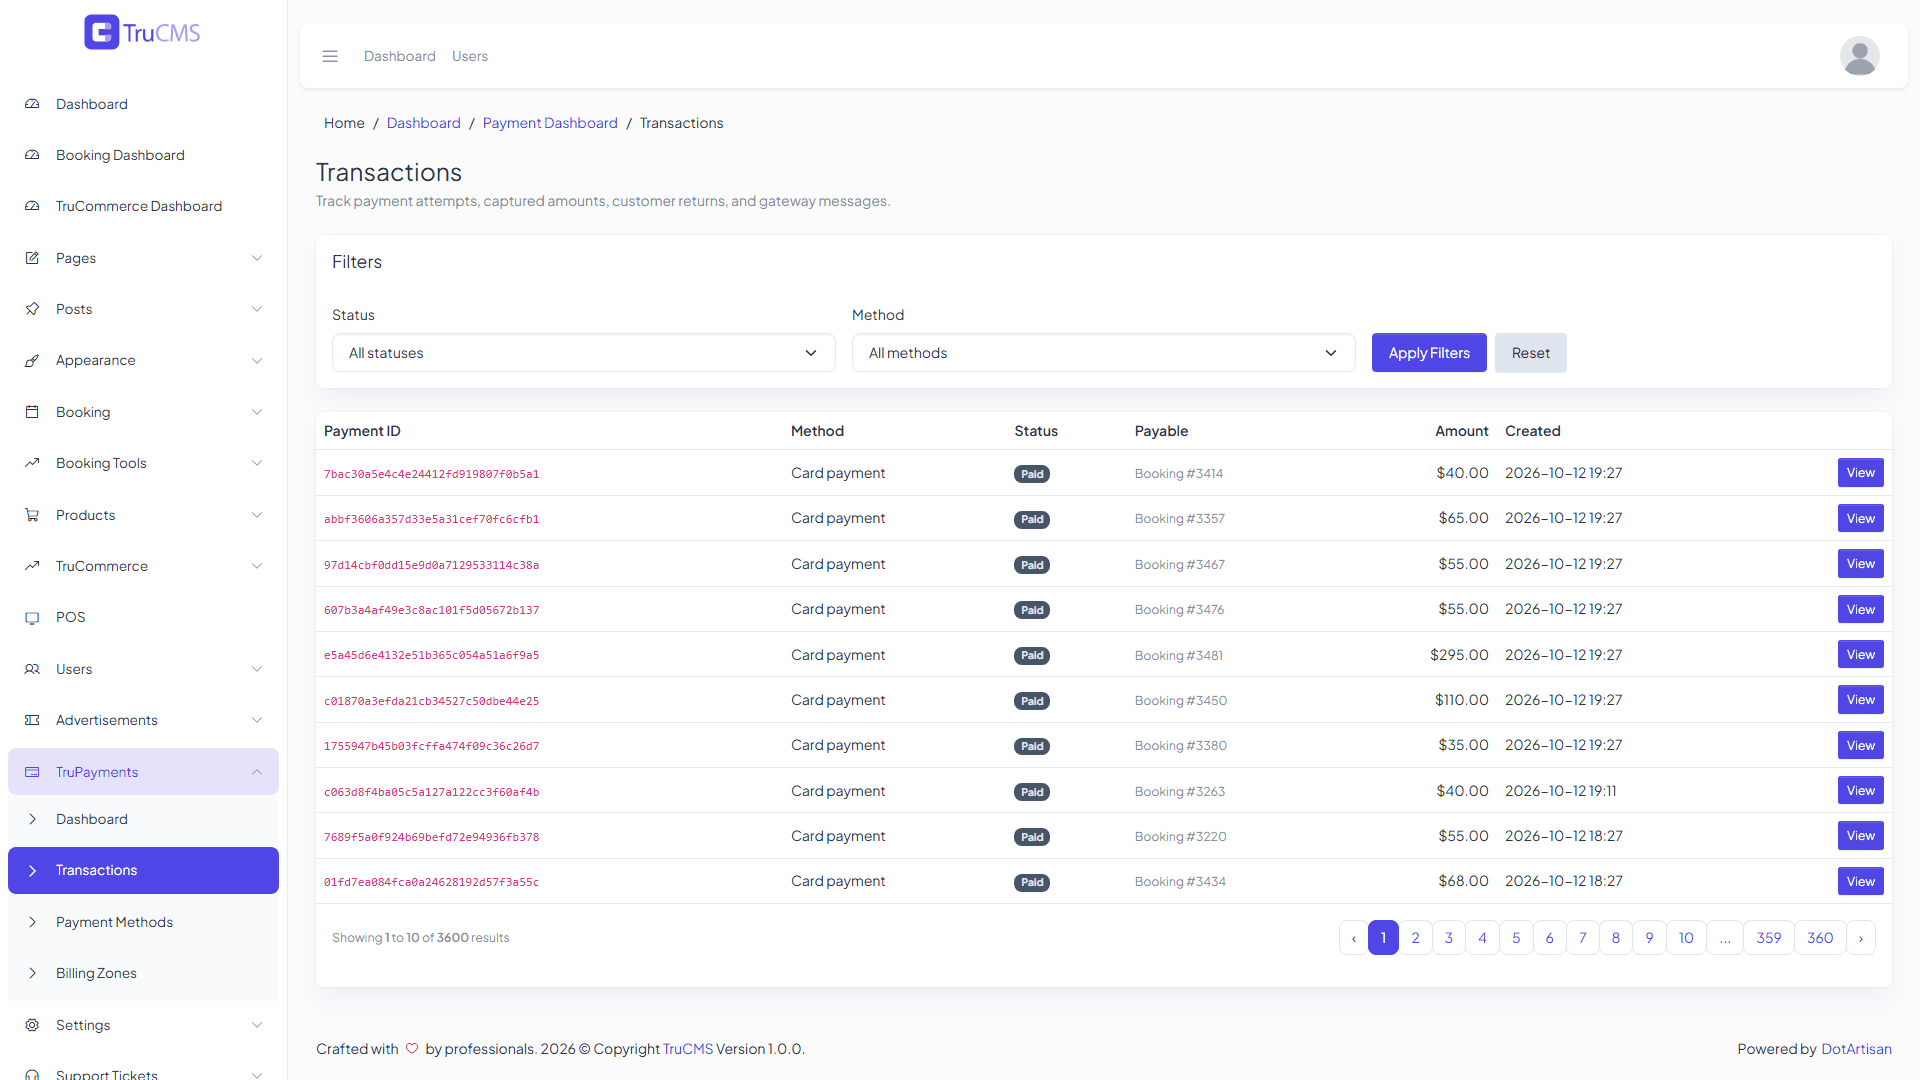1920x1080 pixels.
Task: Click the Settings gear icon
Action: pos(32,1025)
